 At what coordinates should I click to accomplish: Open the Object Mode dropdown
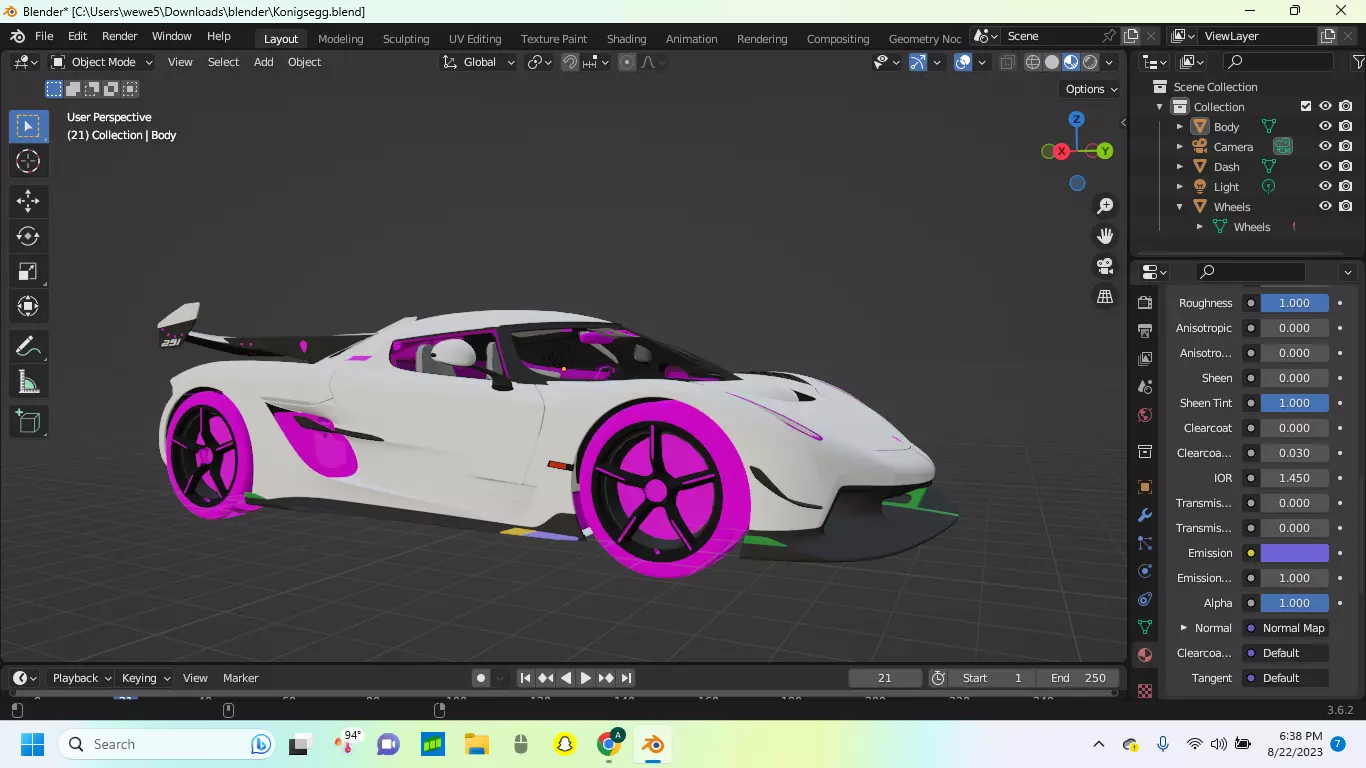coord(102,62)
